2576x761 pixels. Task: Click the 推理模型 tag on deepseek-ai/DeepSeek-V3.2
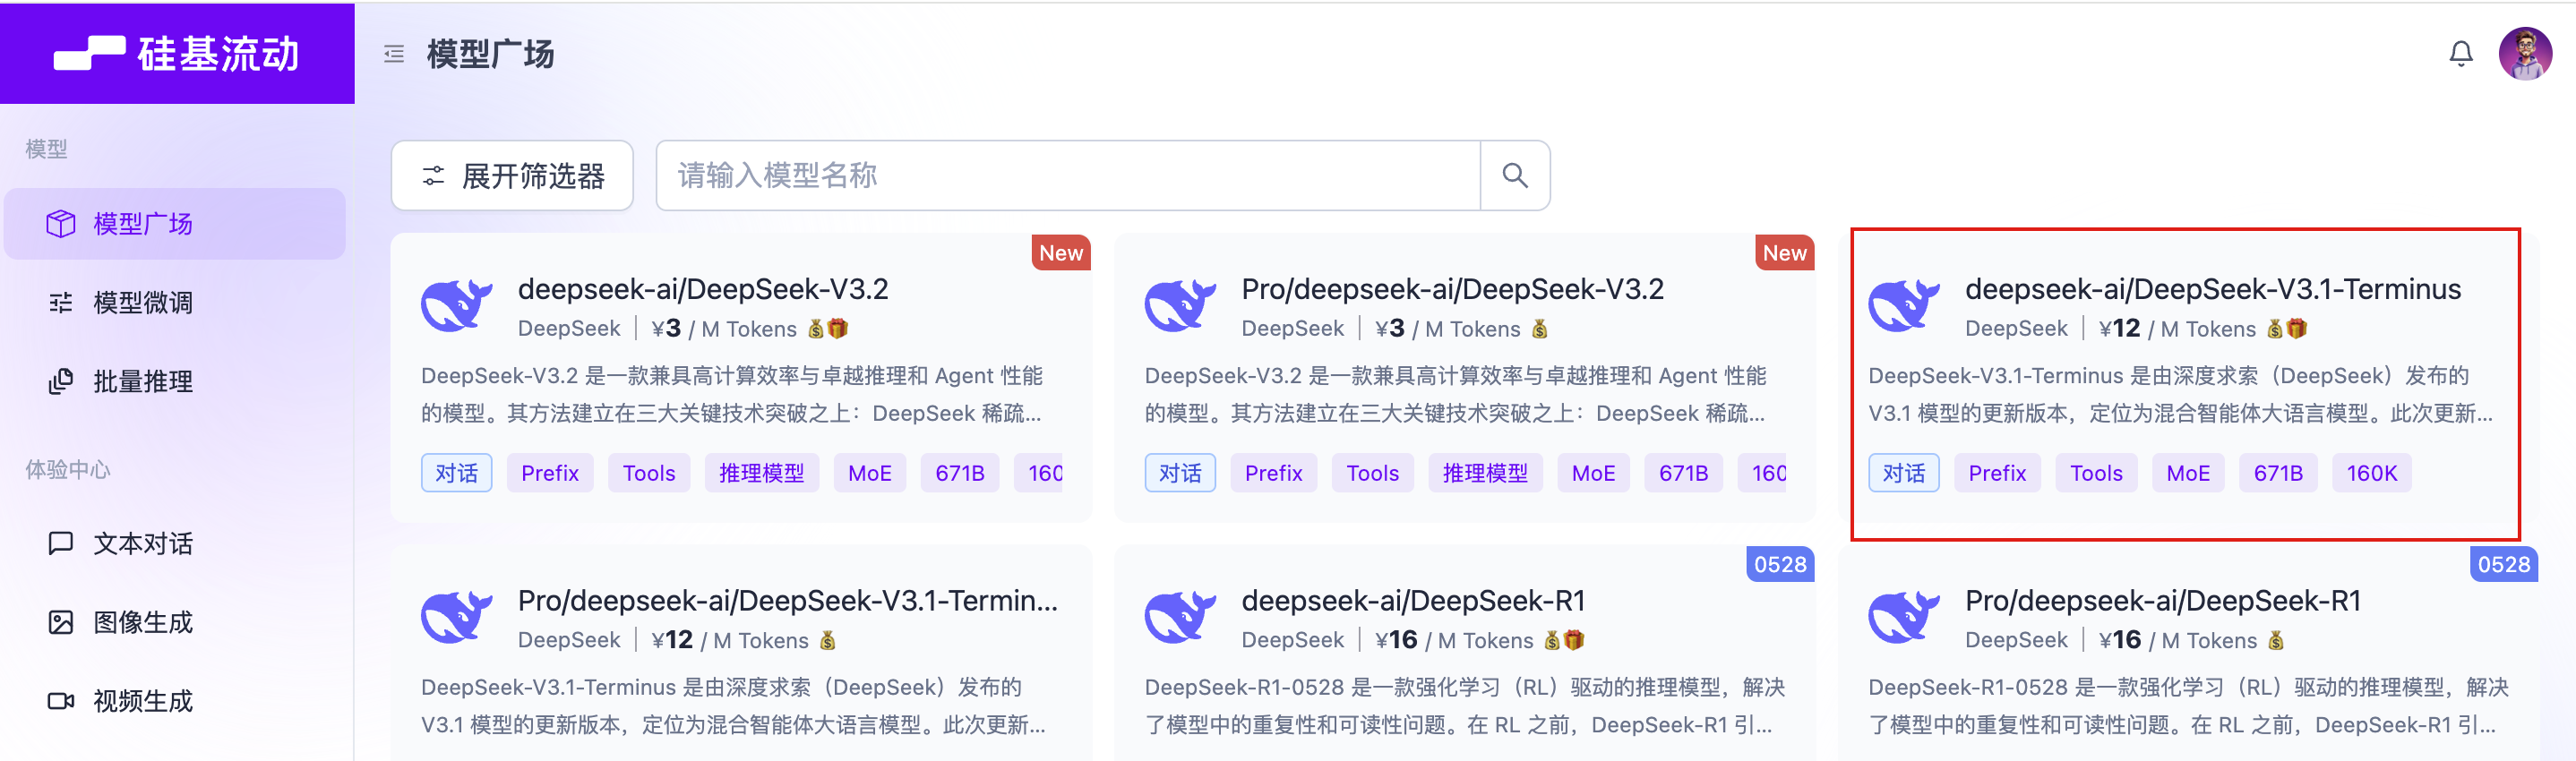coord(762,473)
